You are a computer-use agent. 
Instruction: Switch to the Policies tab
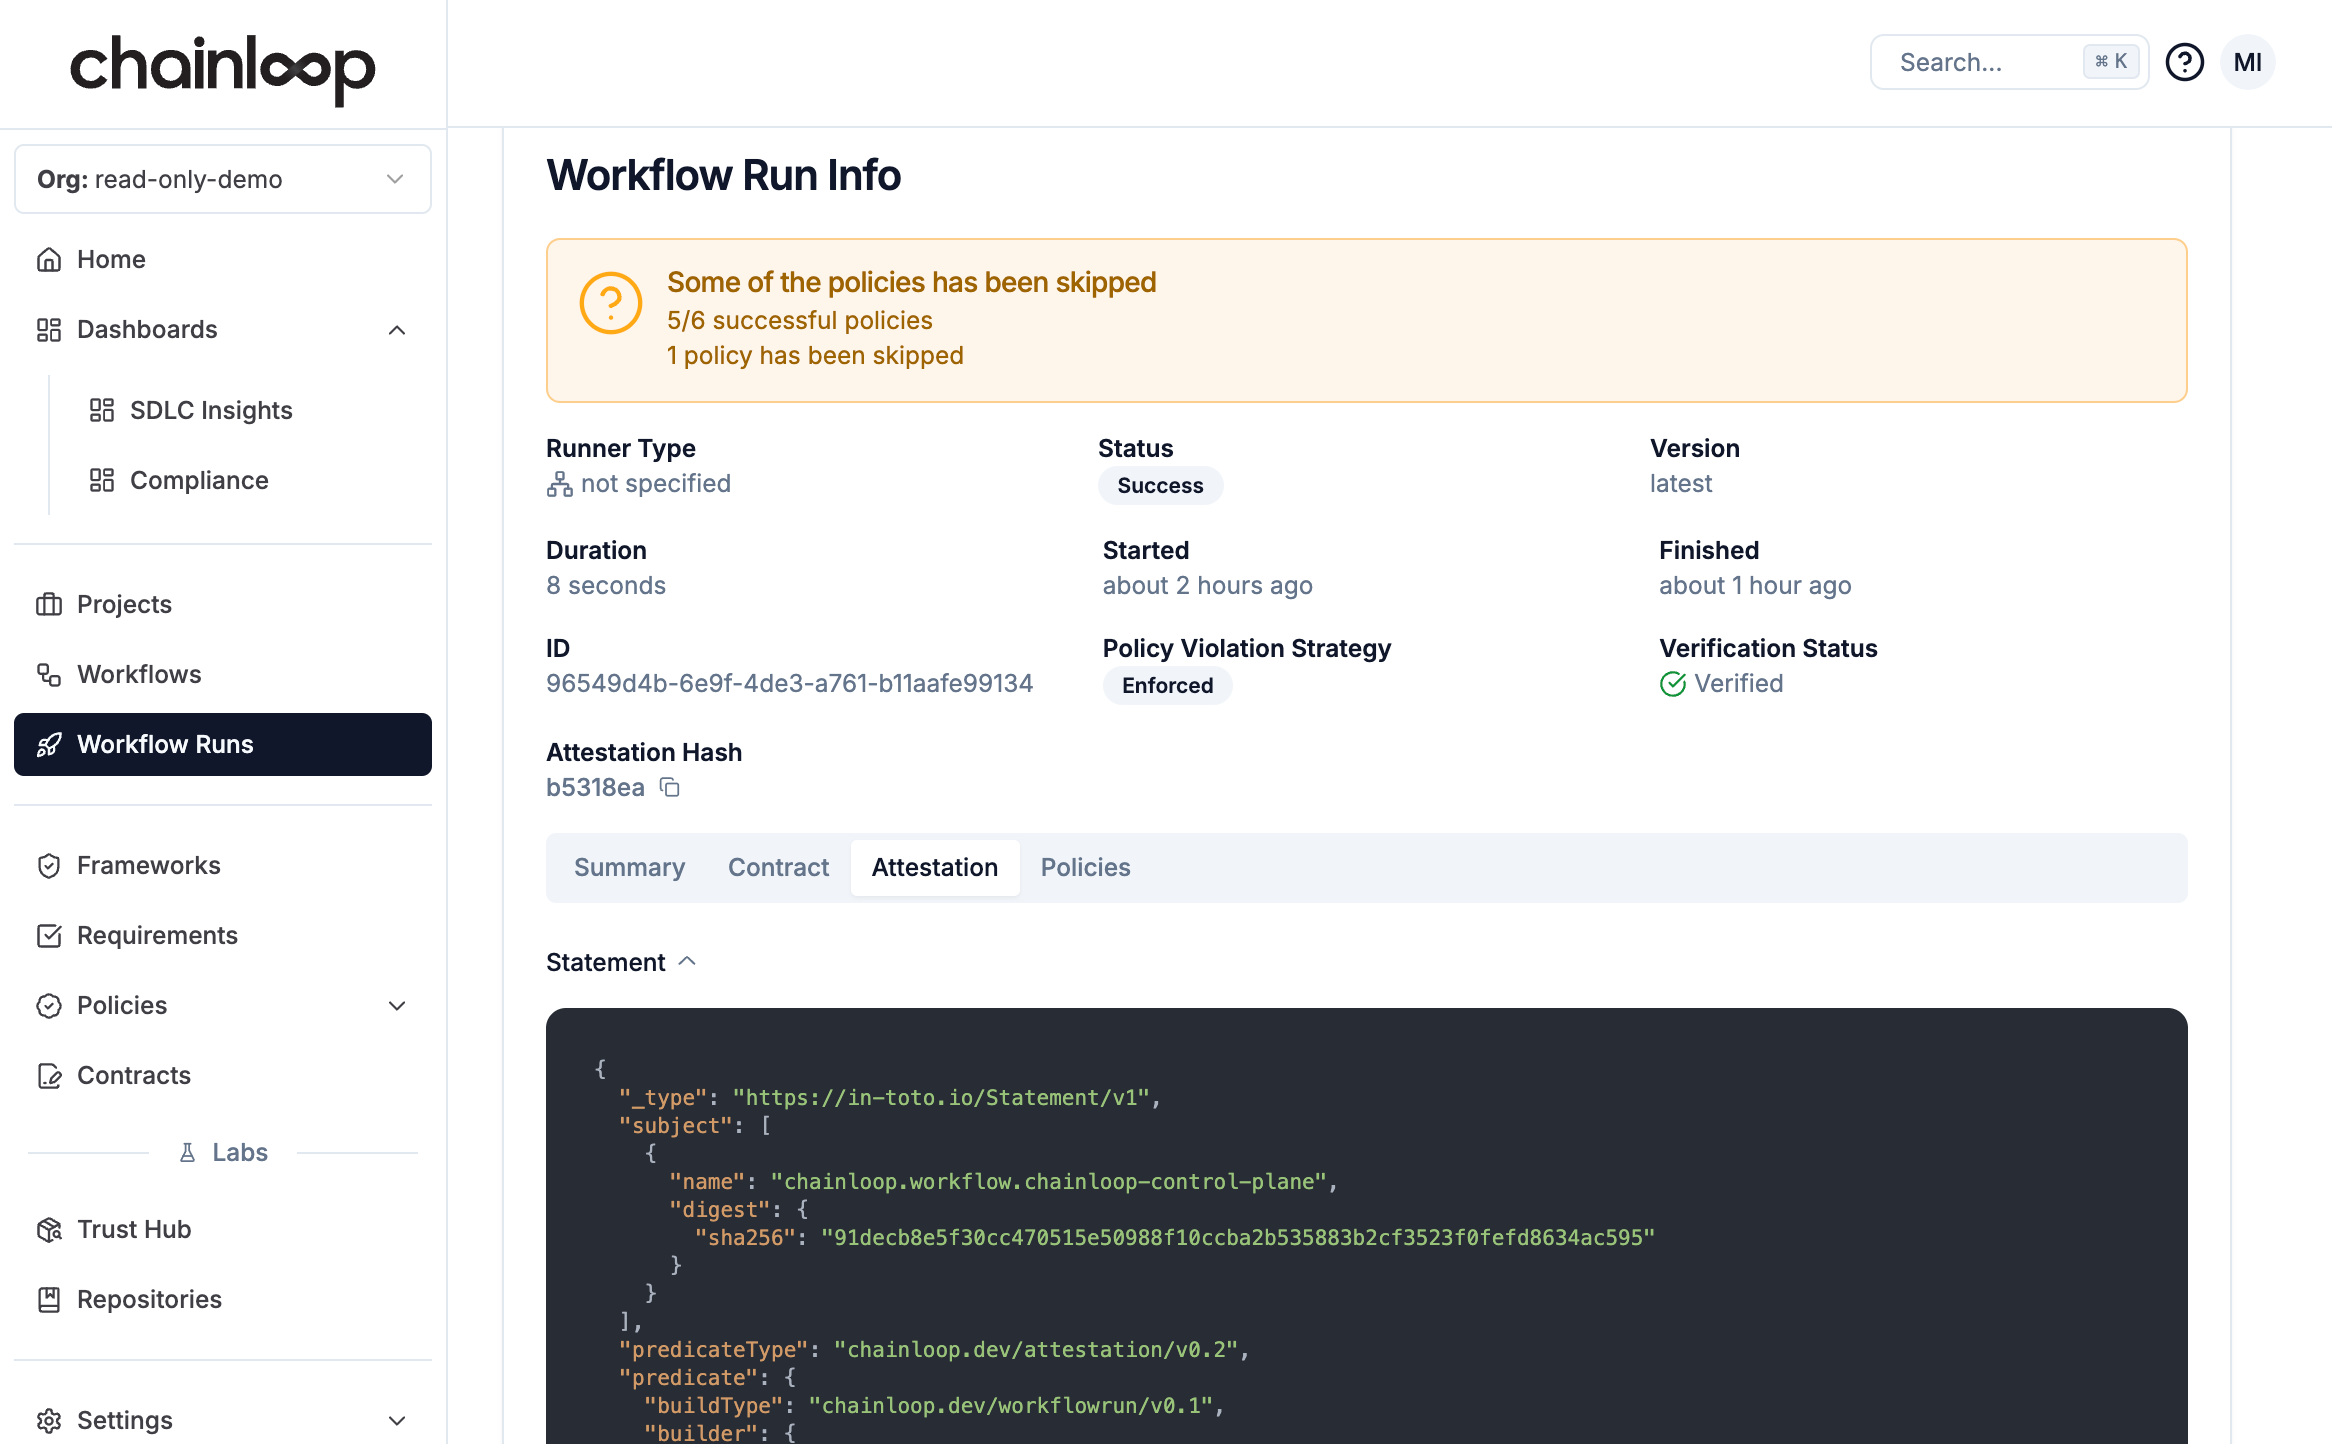[x=1085, y=867]
